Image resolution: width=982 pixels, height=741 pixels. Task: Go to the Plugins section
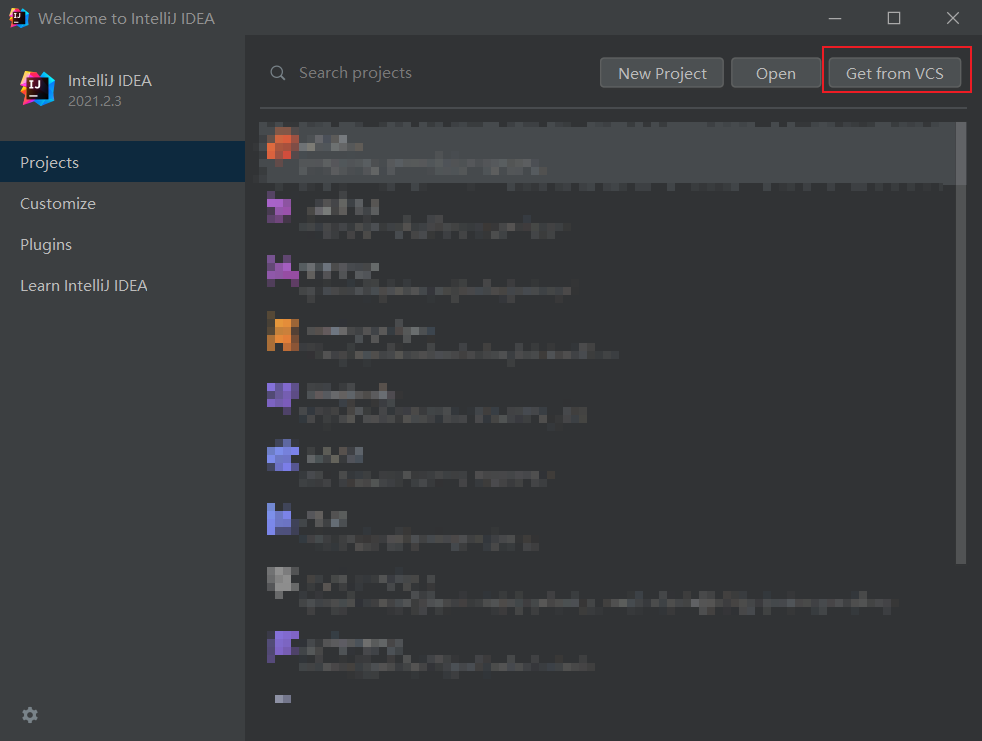click(46, 244)
